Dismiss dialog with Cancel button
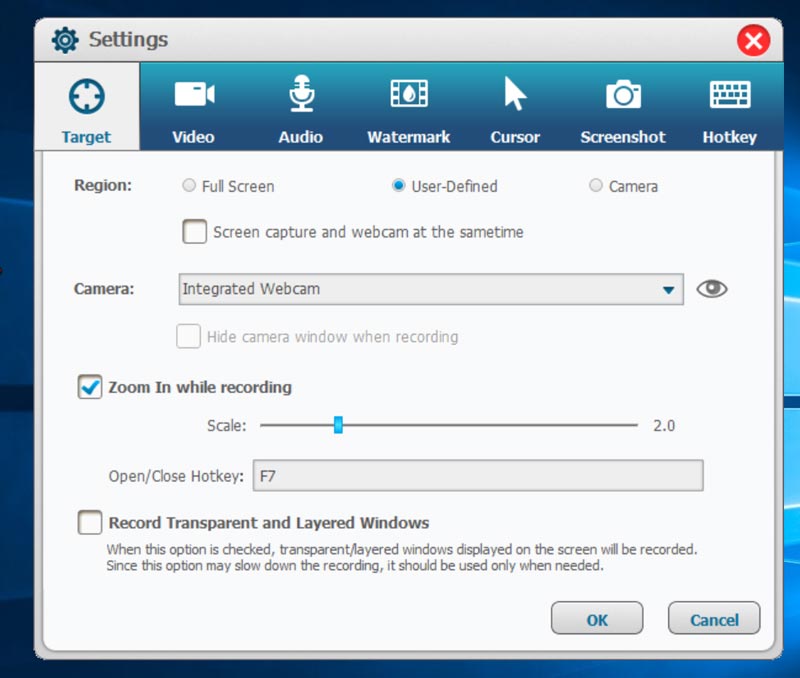 [714, 618]
